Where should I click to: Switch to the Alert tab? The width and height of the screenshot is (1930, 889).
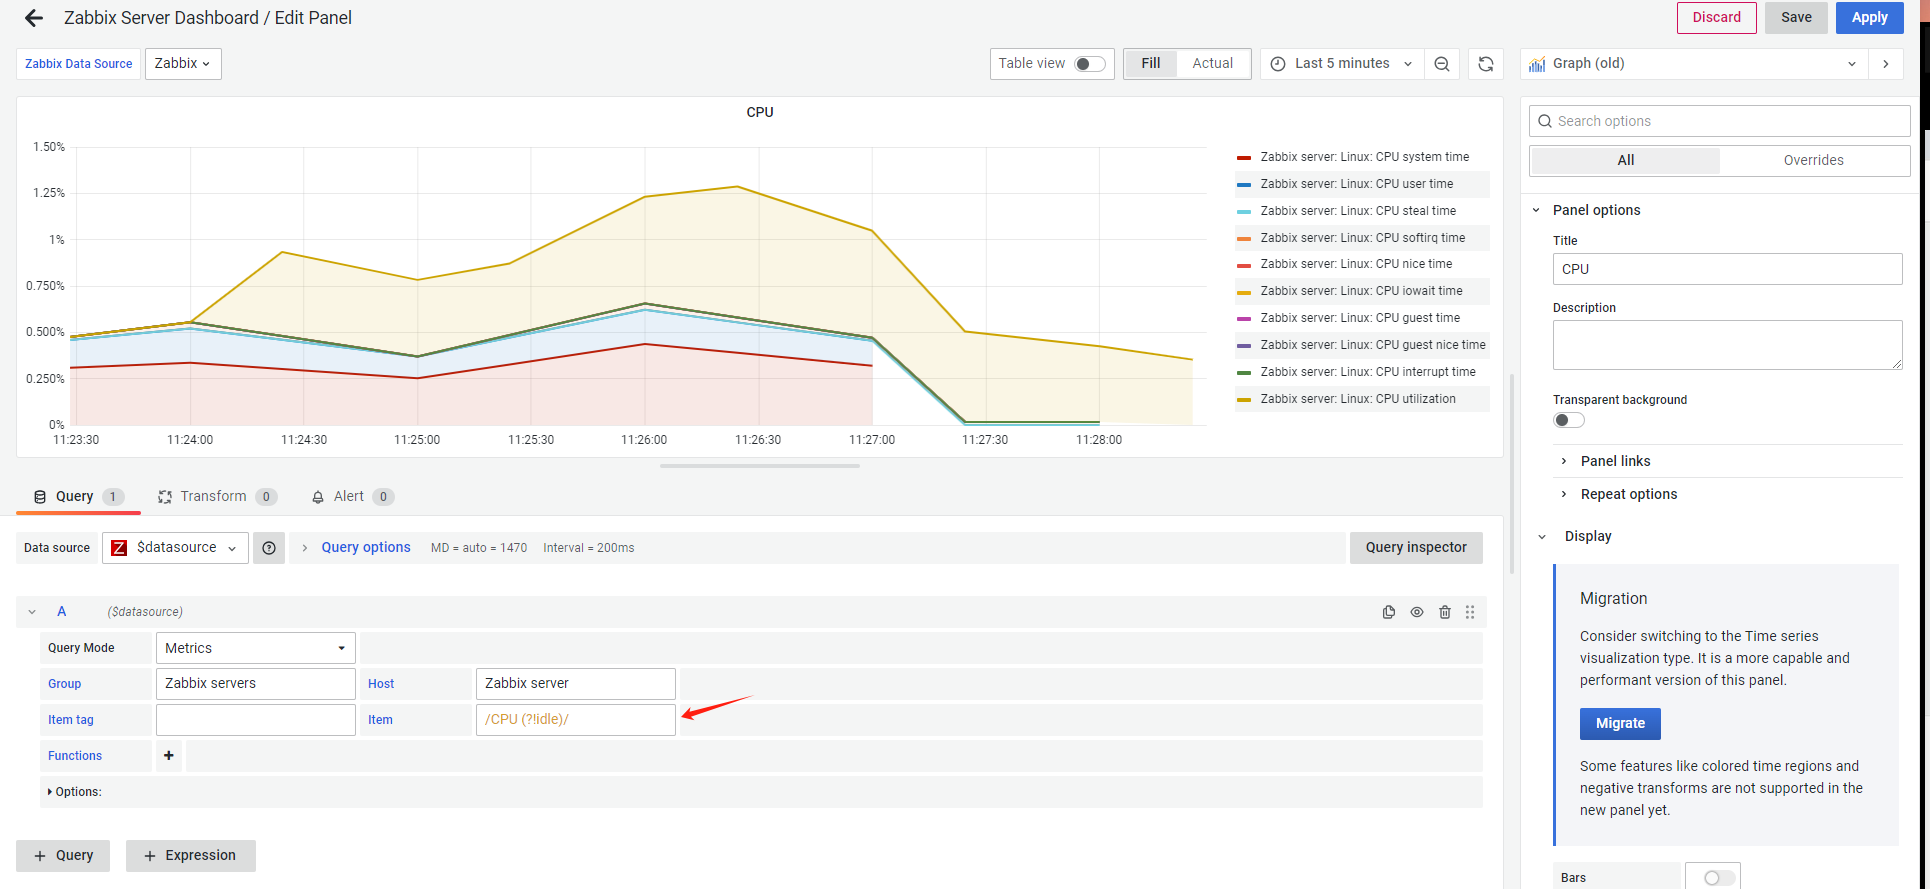352,497
